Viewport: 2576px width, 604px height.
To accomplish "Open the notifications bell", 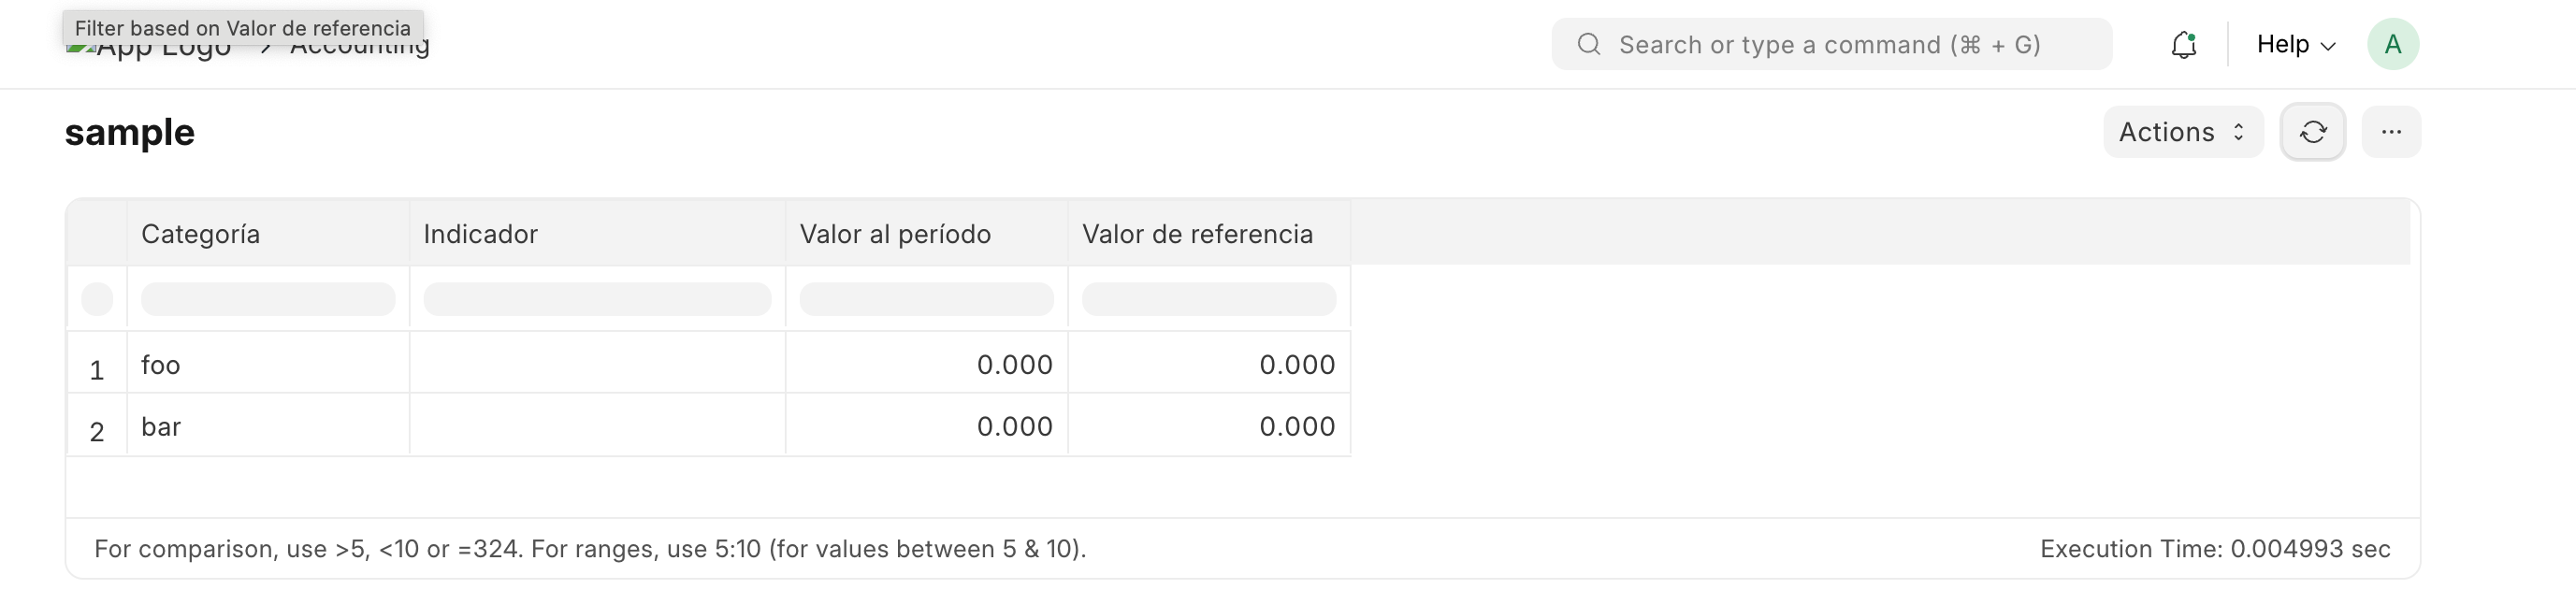I will click(2184, 44).
